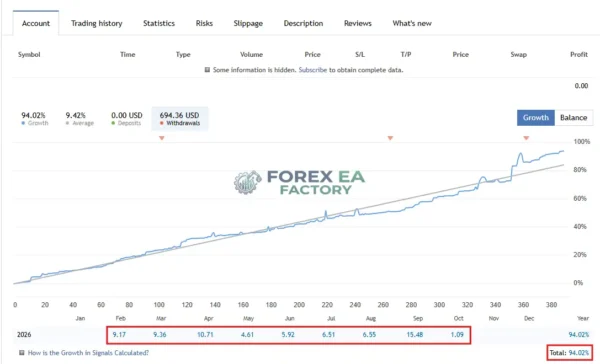Click the Subscribe link
Screen dimensions: 600x364
[313, 70]
